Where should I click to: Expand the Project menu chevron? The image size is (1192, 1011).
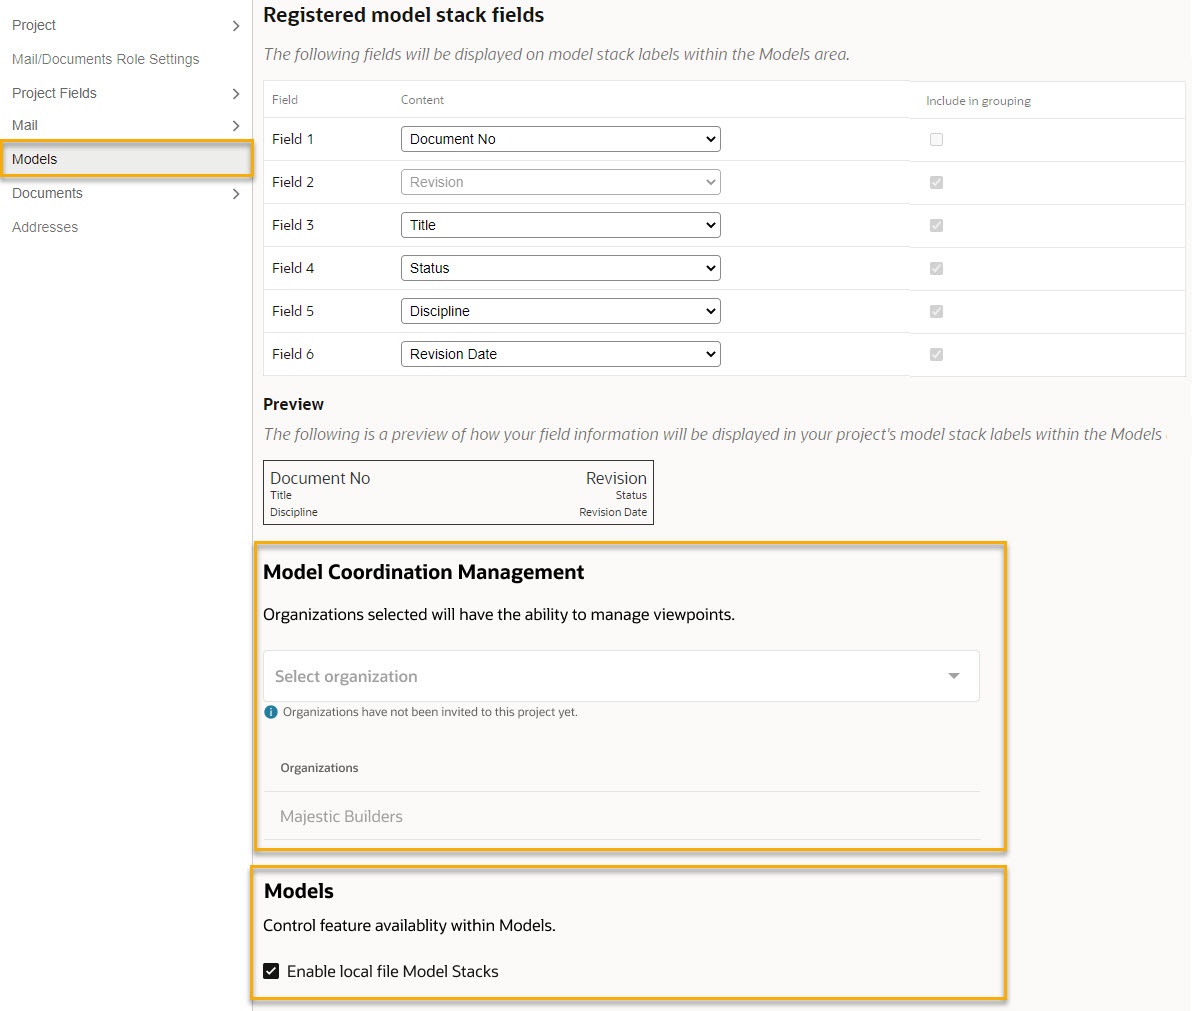(236, 26)
